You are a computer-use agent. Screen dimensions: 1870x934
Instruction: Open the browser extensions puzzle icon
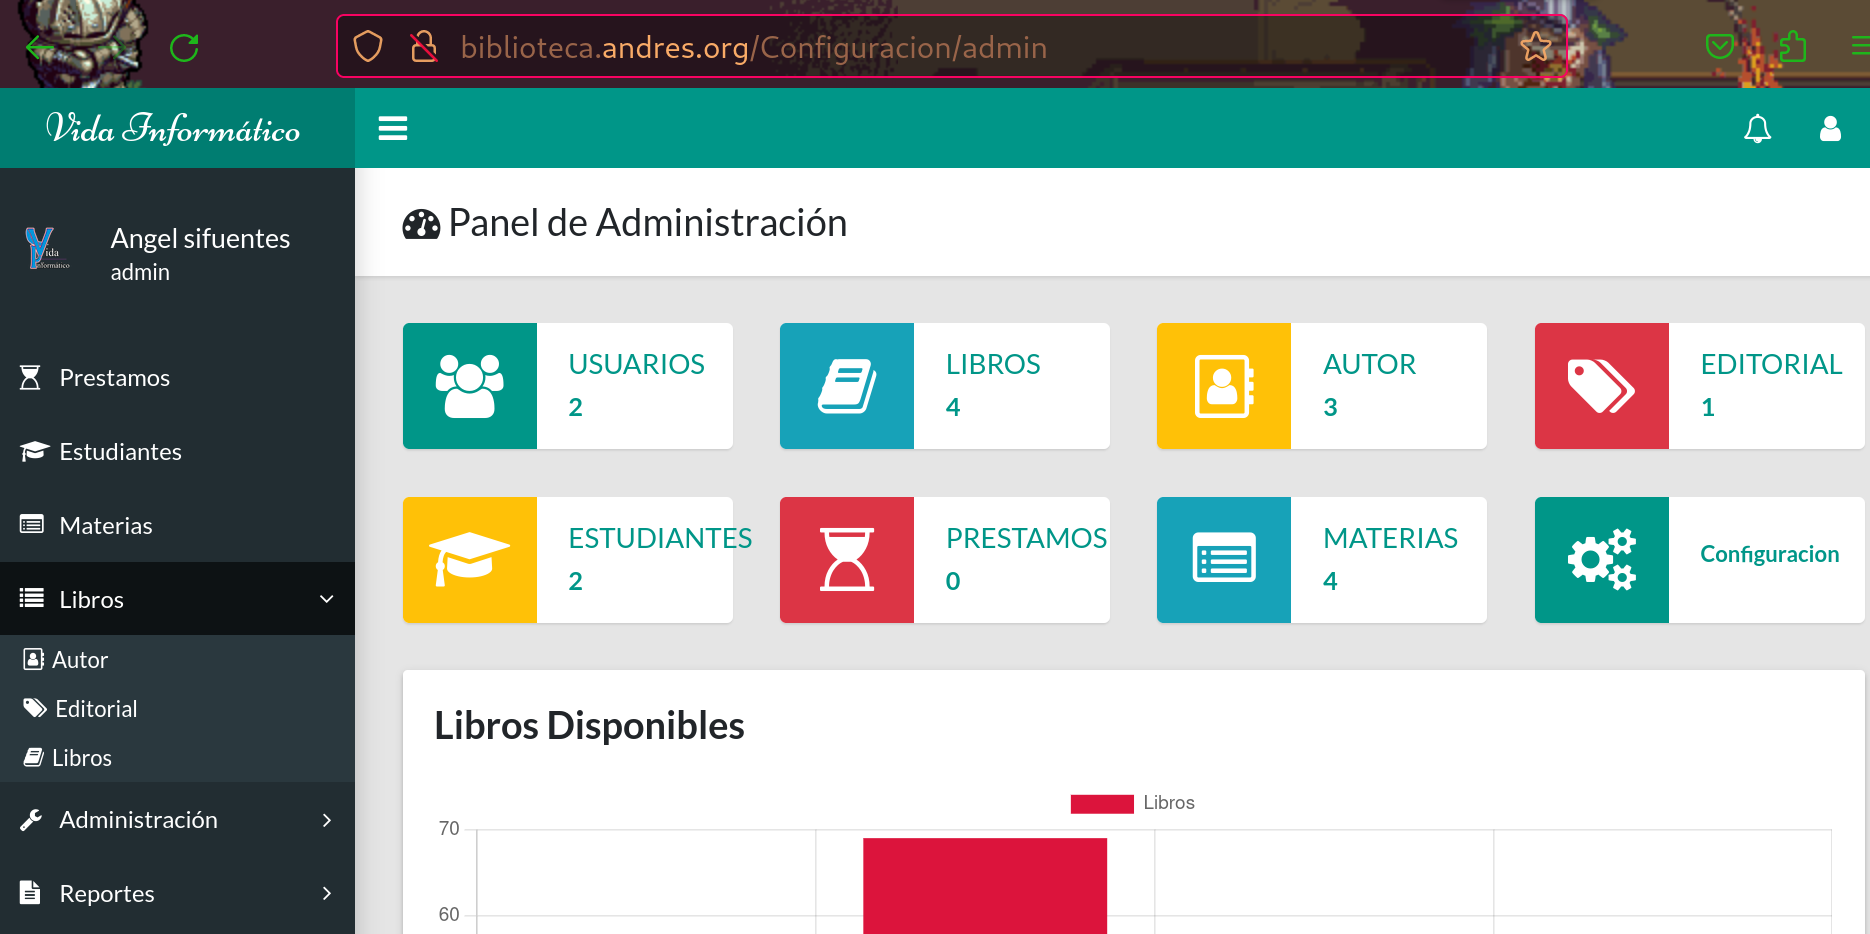coord(1792,46)
